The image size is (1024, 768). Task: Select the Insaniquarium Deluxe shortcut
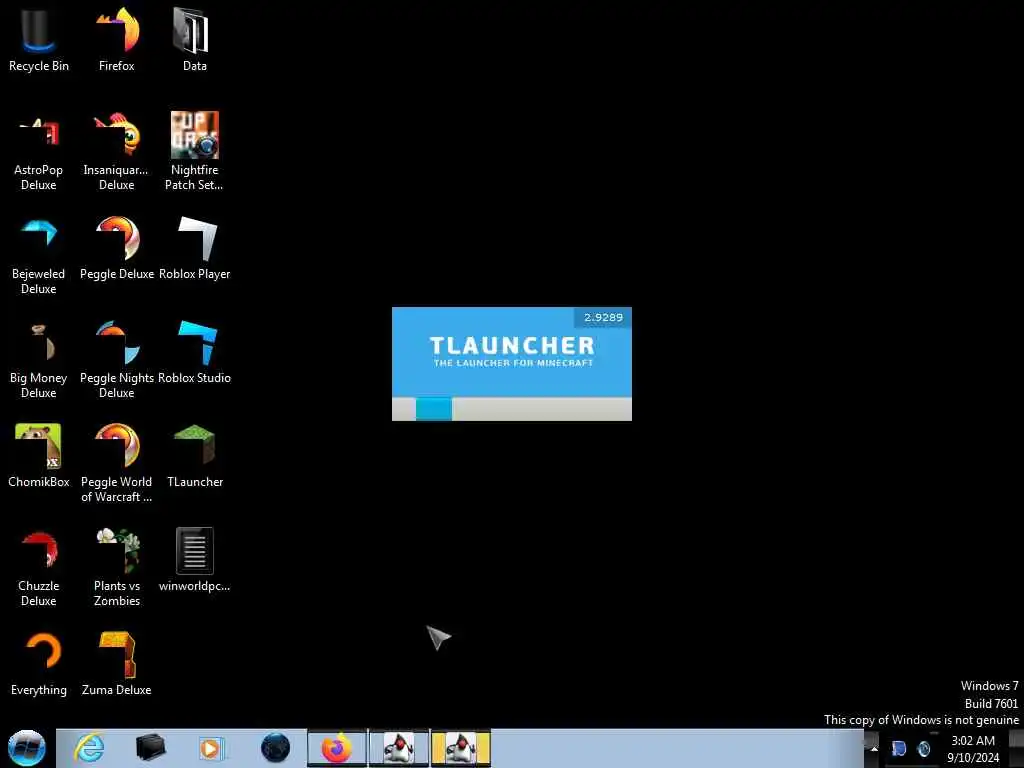117,152
